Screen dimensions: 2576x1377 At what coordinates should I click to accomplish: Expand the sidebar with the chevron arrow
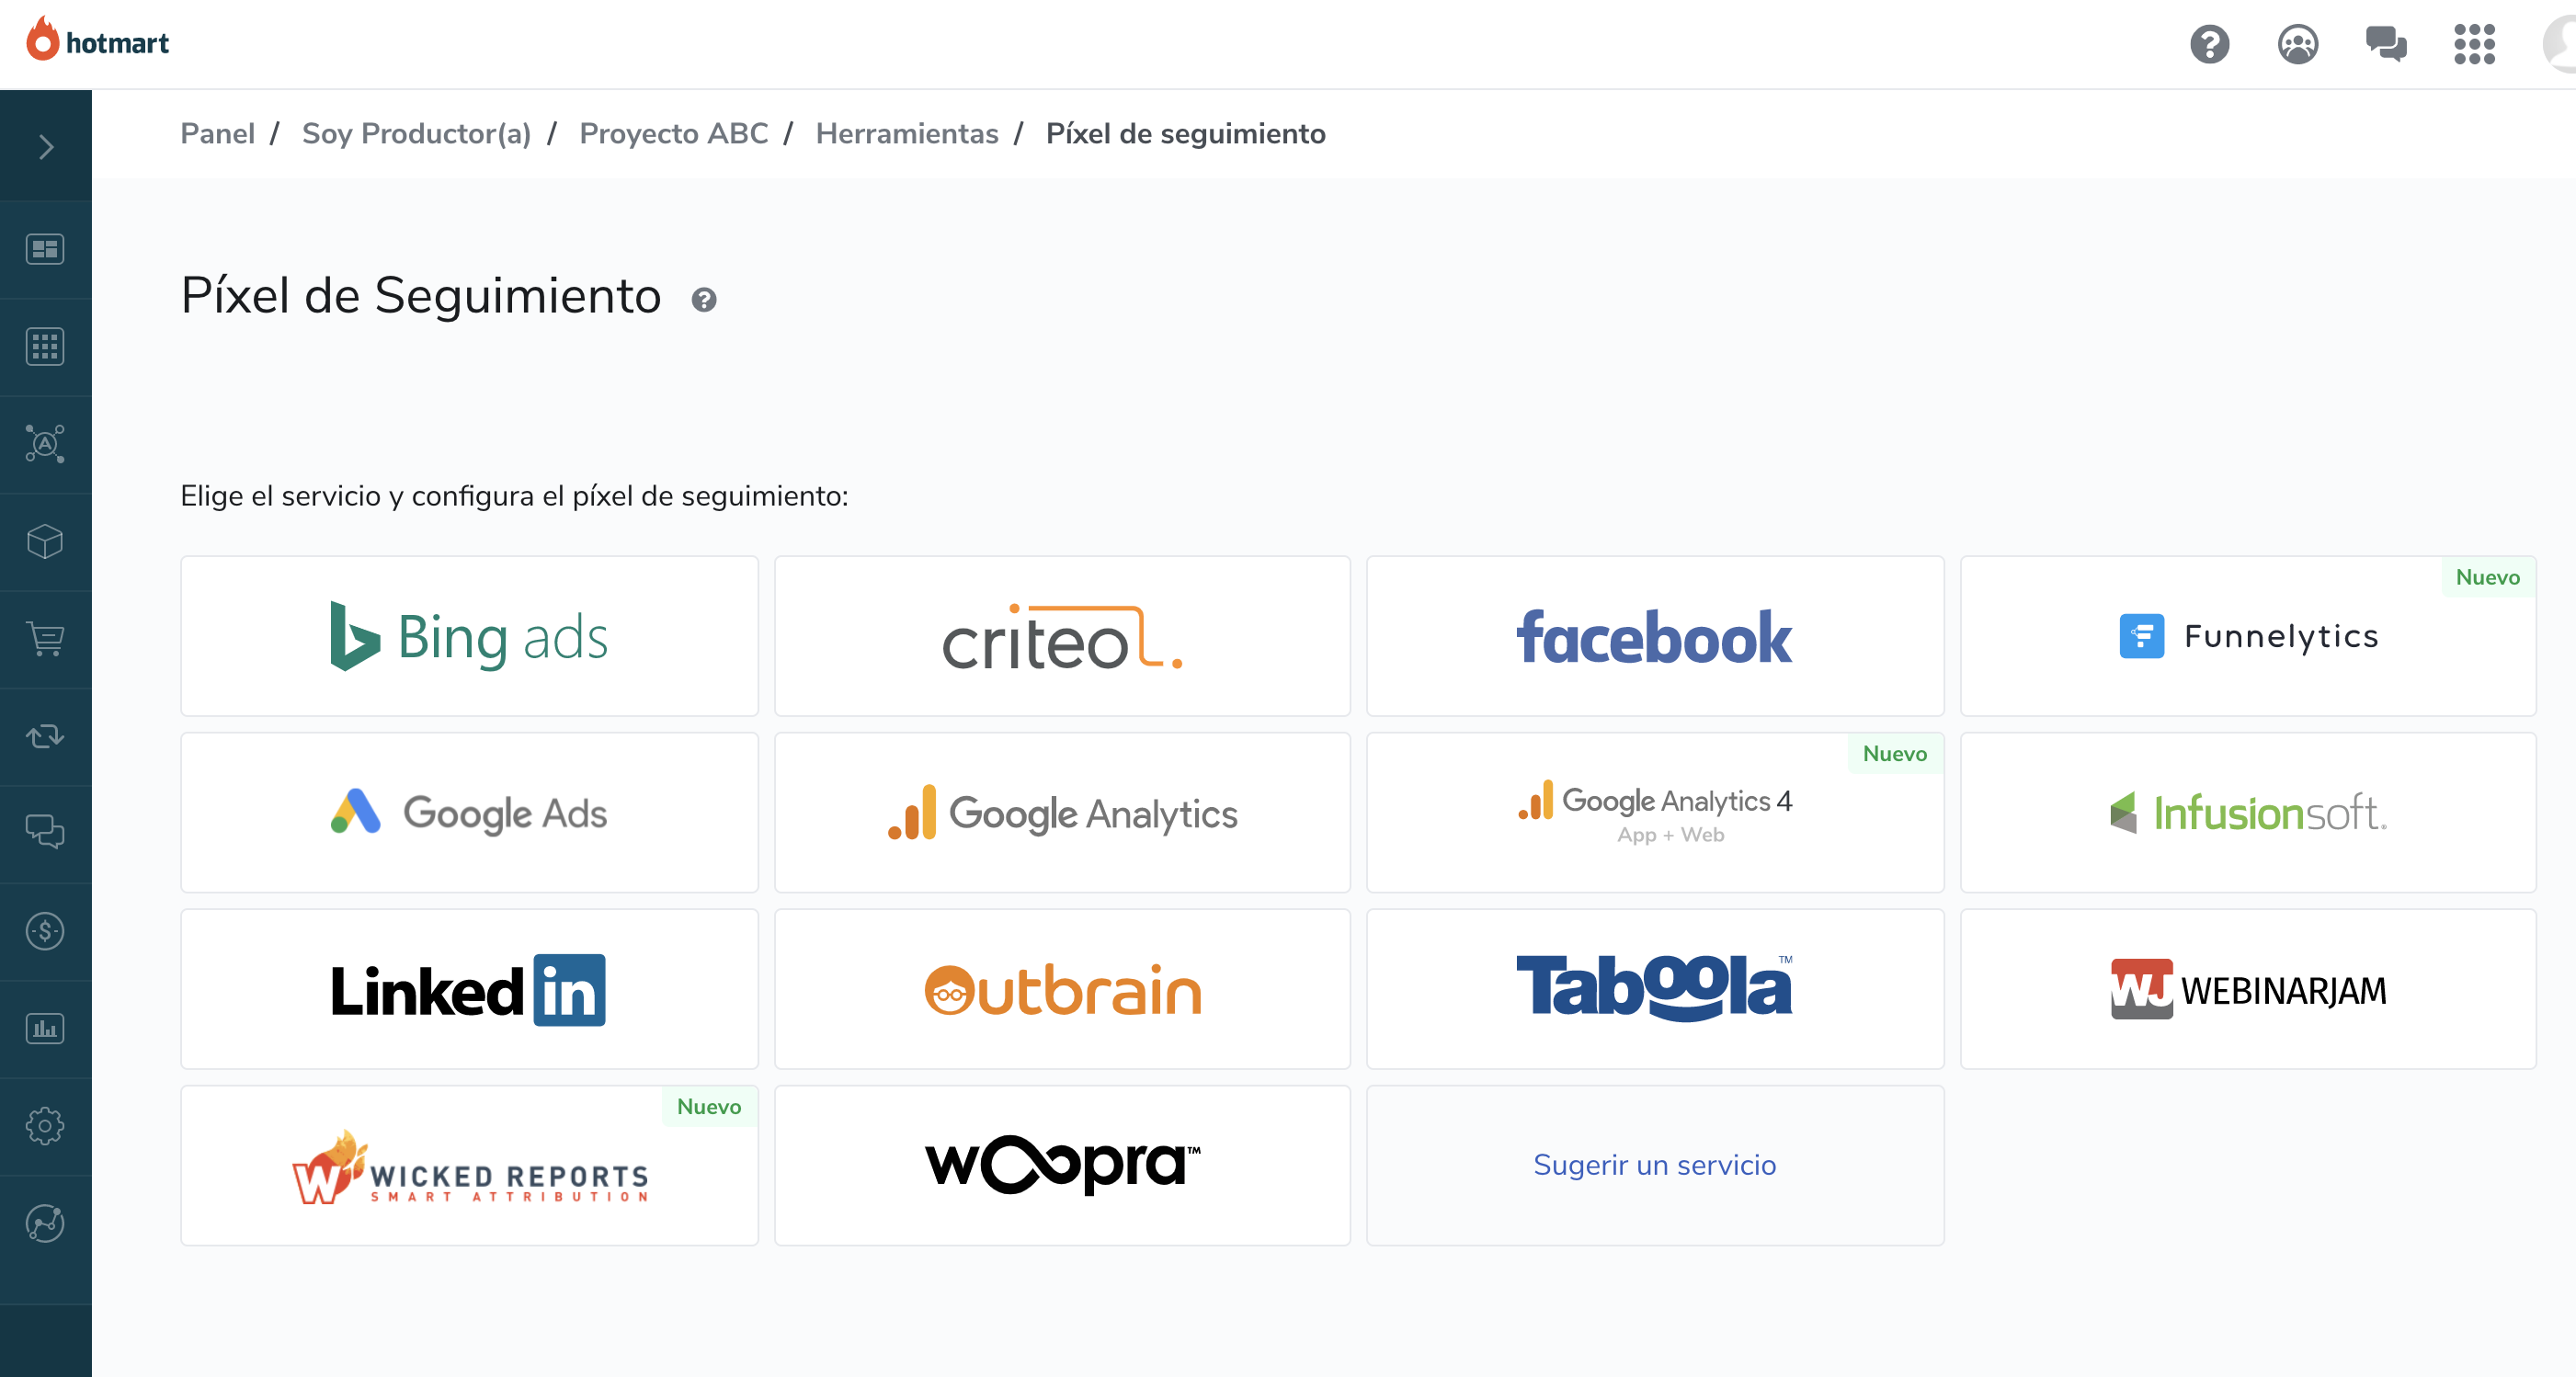46,147
